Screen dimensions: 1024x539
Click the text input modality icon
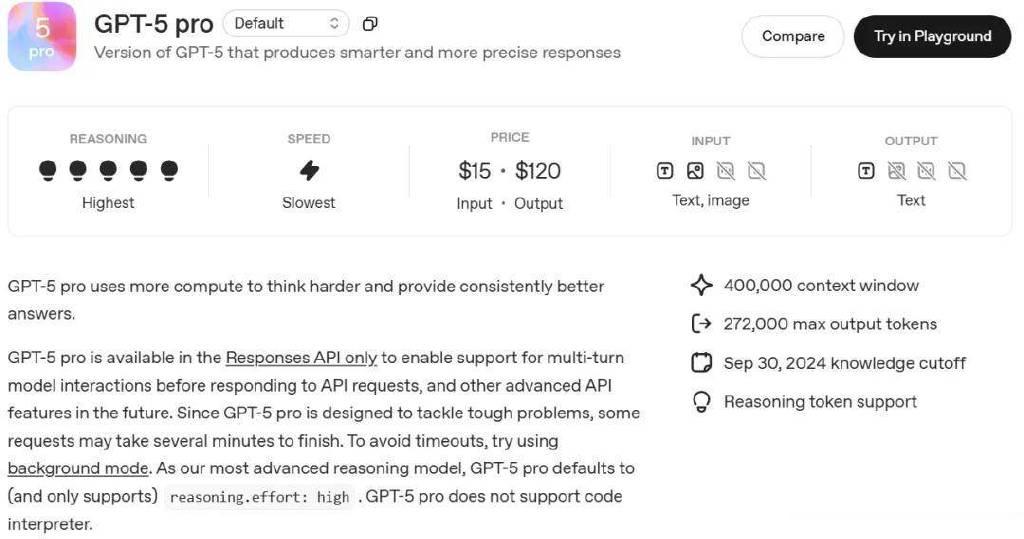pyautogui.click(x=665, y=171)
